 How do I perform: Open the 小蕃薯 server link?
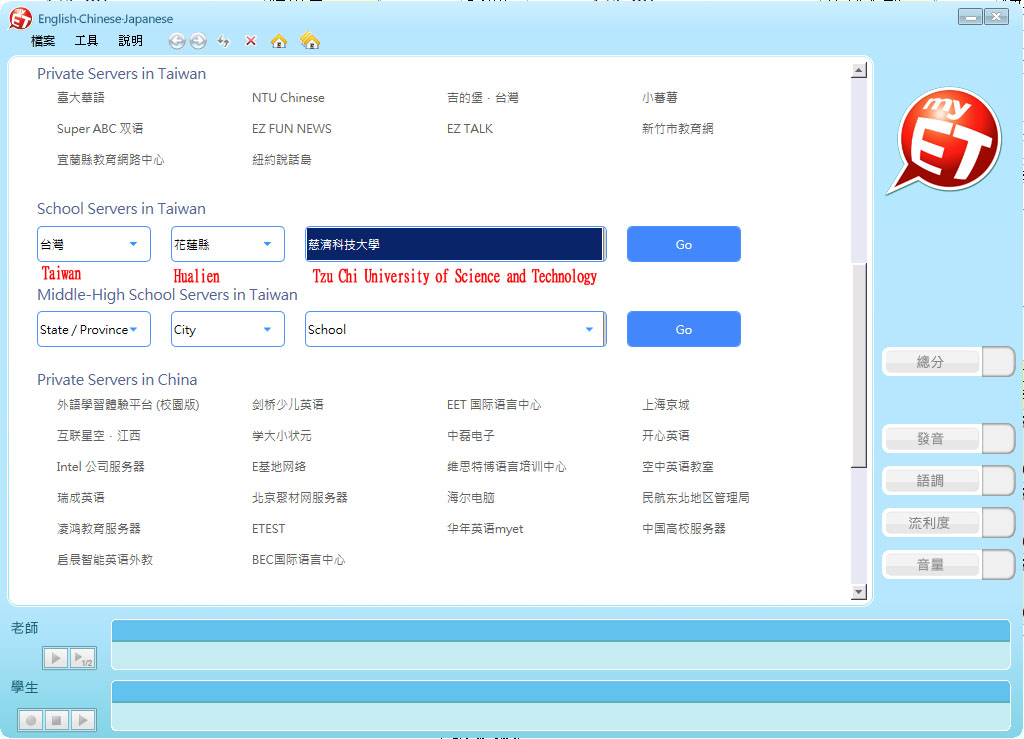(x=660, y=97)
